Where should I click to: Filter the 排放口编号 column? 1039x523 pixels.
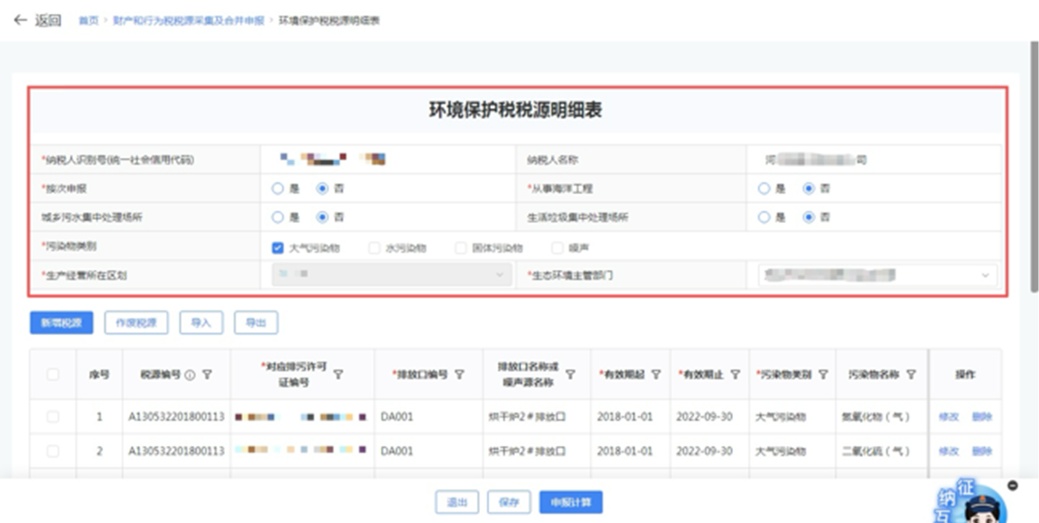pyautogui.click(x=459, y=375)
